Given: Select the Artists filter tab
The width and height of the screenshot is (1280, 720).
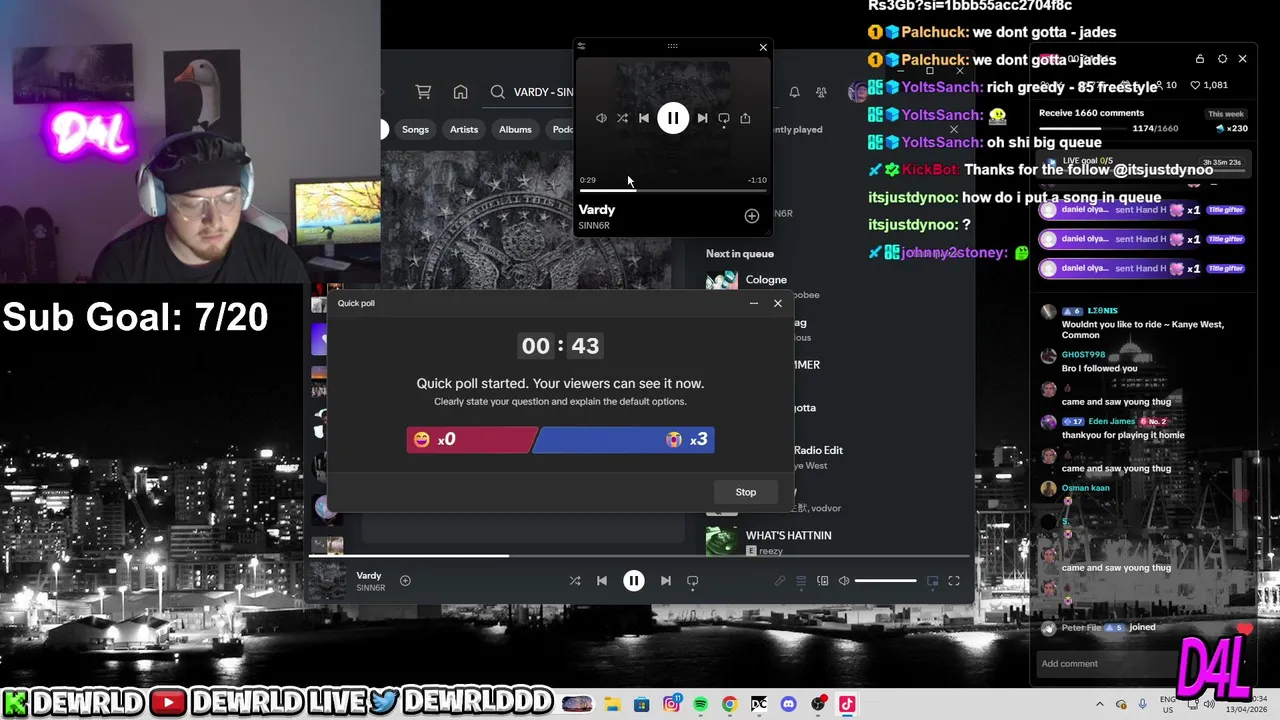Looking at the screenshot, I should pyautogui.click(x=464, y=129).
